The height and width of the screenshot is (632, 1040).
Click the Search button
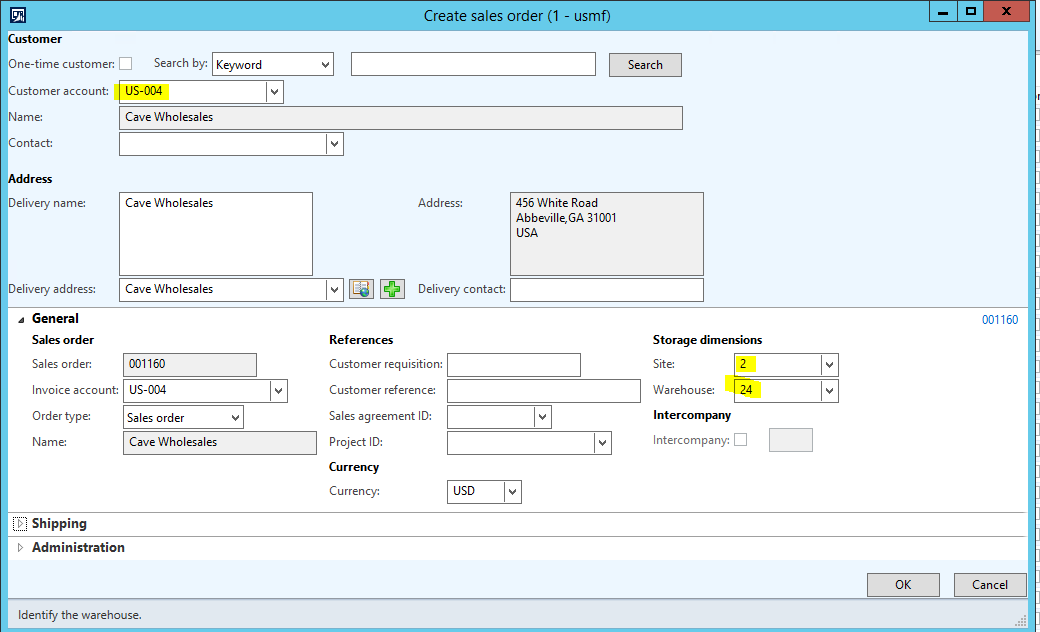pos(645,65)
